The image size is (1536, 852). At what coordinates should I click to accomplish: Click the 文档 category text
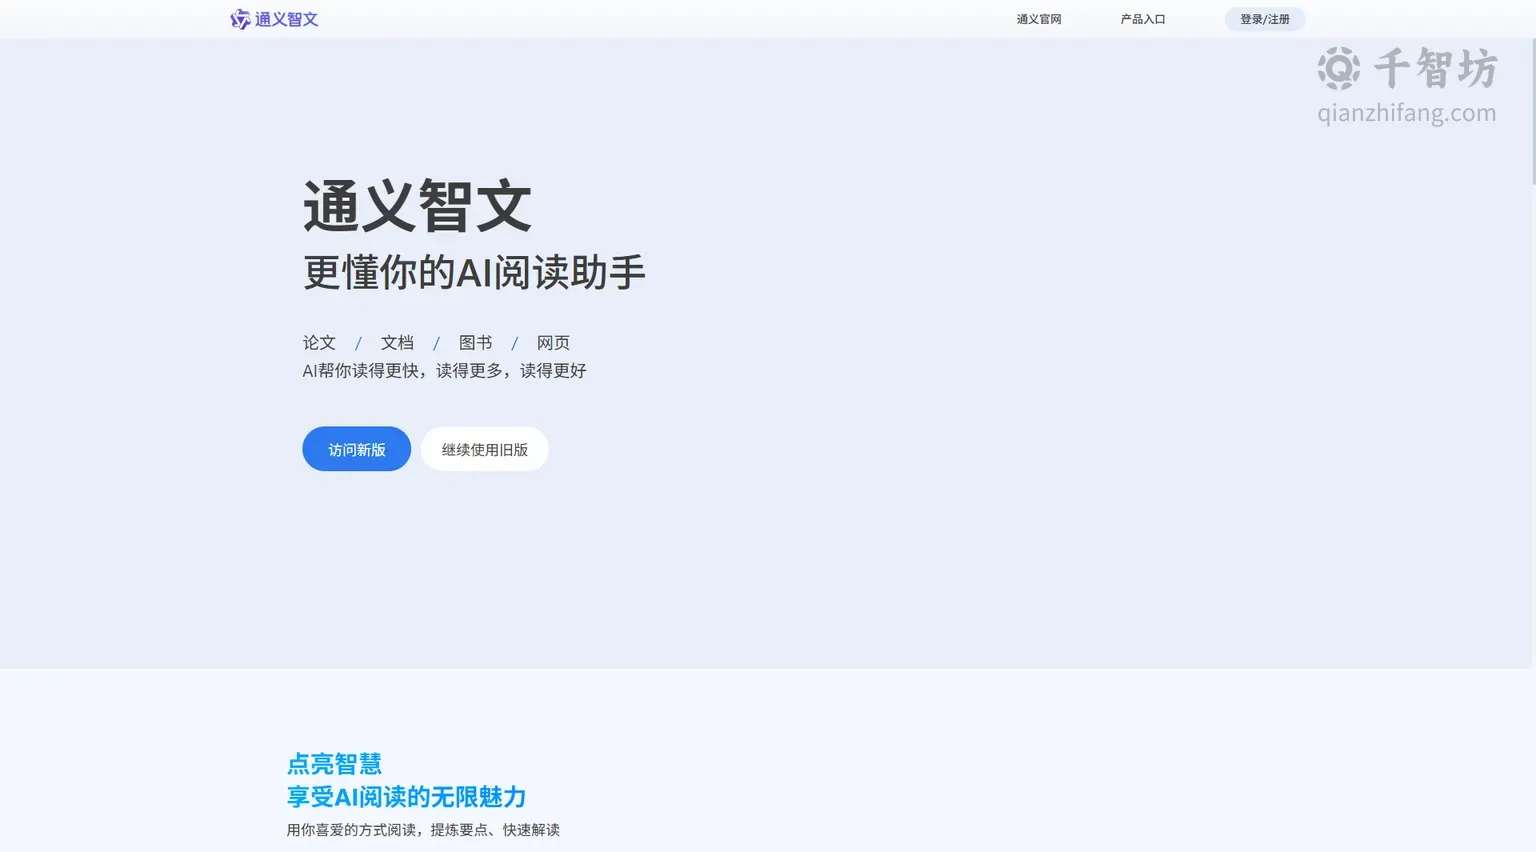point(397,343)
